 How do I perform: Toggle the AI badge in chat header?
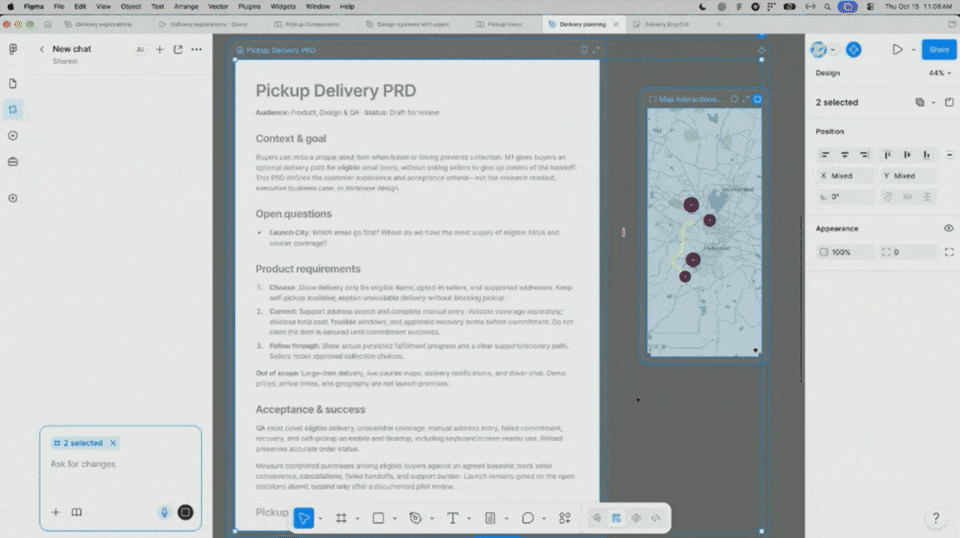[x=140, y=50]
